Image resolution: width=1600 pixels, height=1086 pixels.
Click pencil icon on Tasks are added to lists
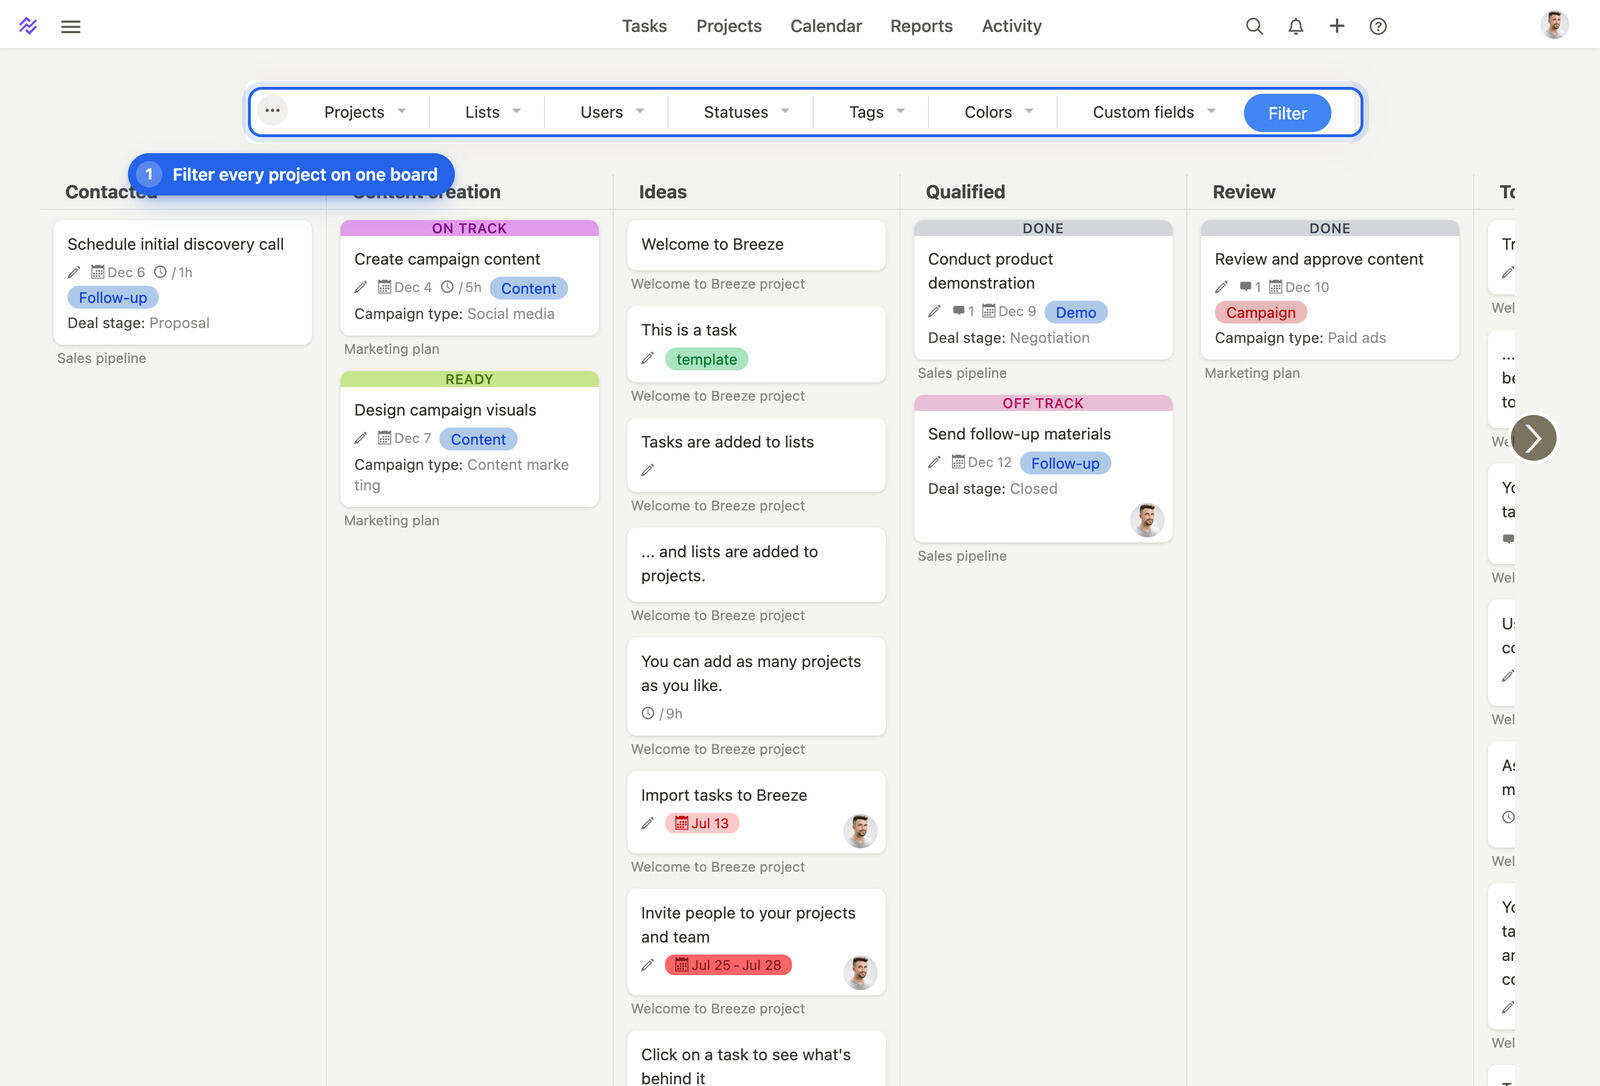point(648,470)
